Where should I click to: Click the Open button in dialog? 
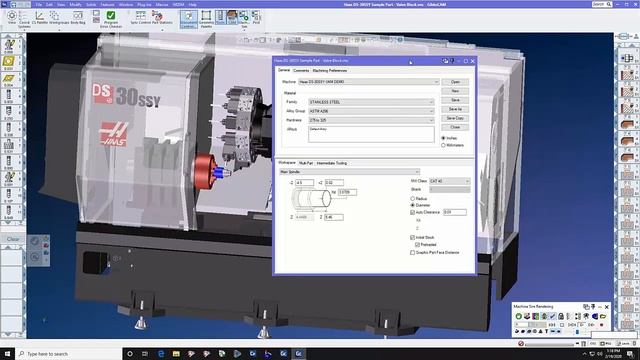pos(455,82)
